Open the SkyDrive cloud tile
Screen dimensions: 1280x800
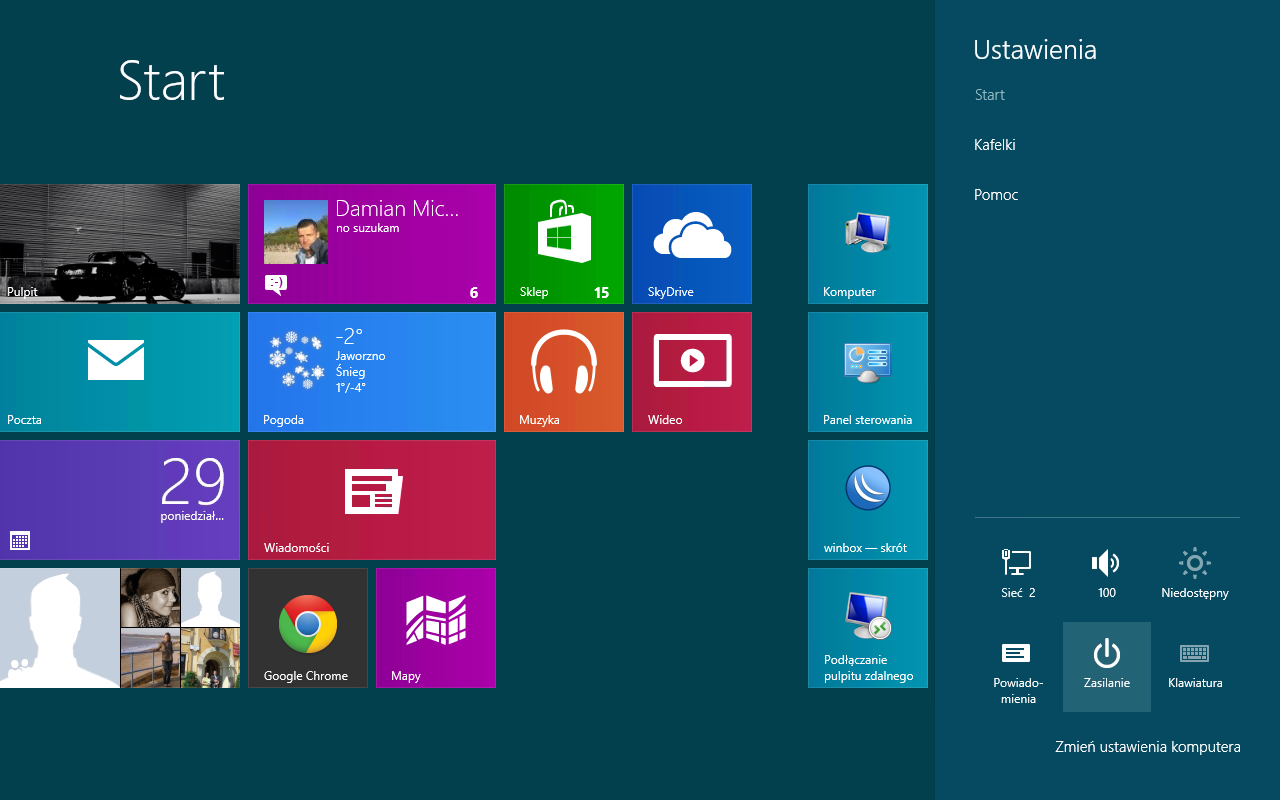tap(691, 243)
